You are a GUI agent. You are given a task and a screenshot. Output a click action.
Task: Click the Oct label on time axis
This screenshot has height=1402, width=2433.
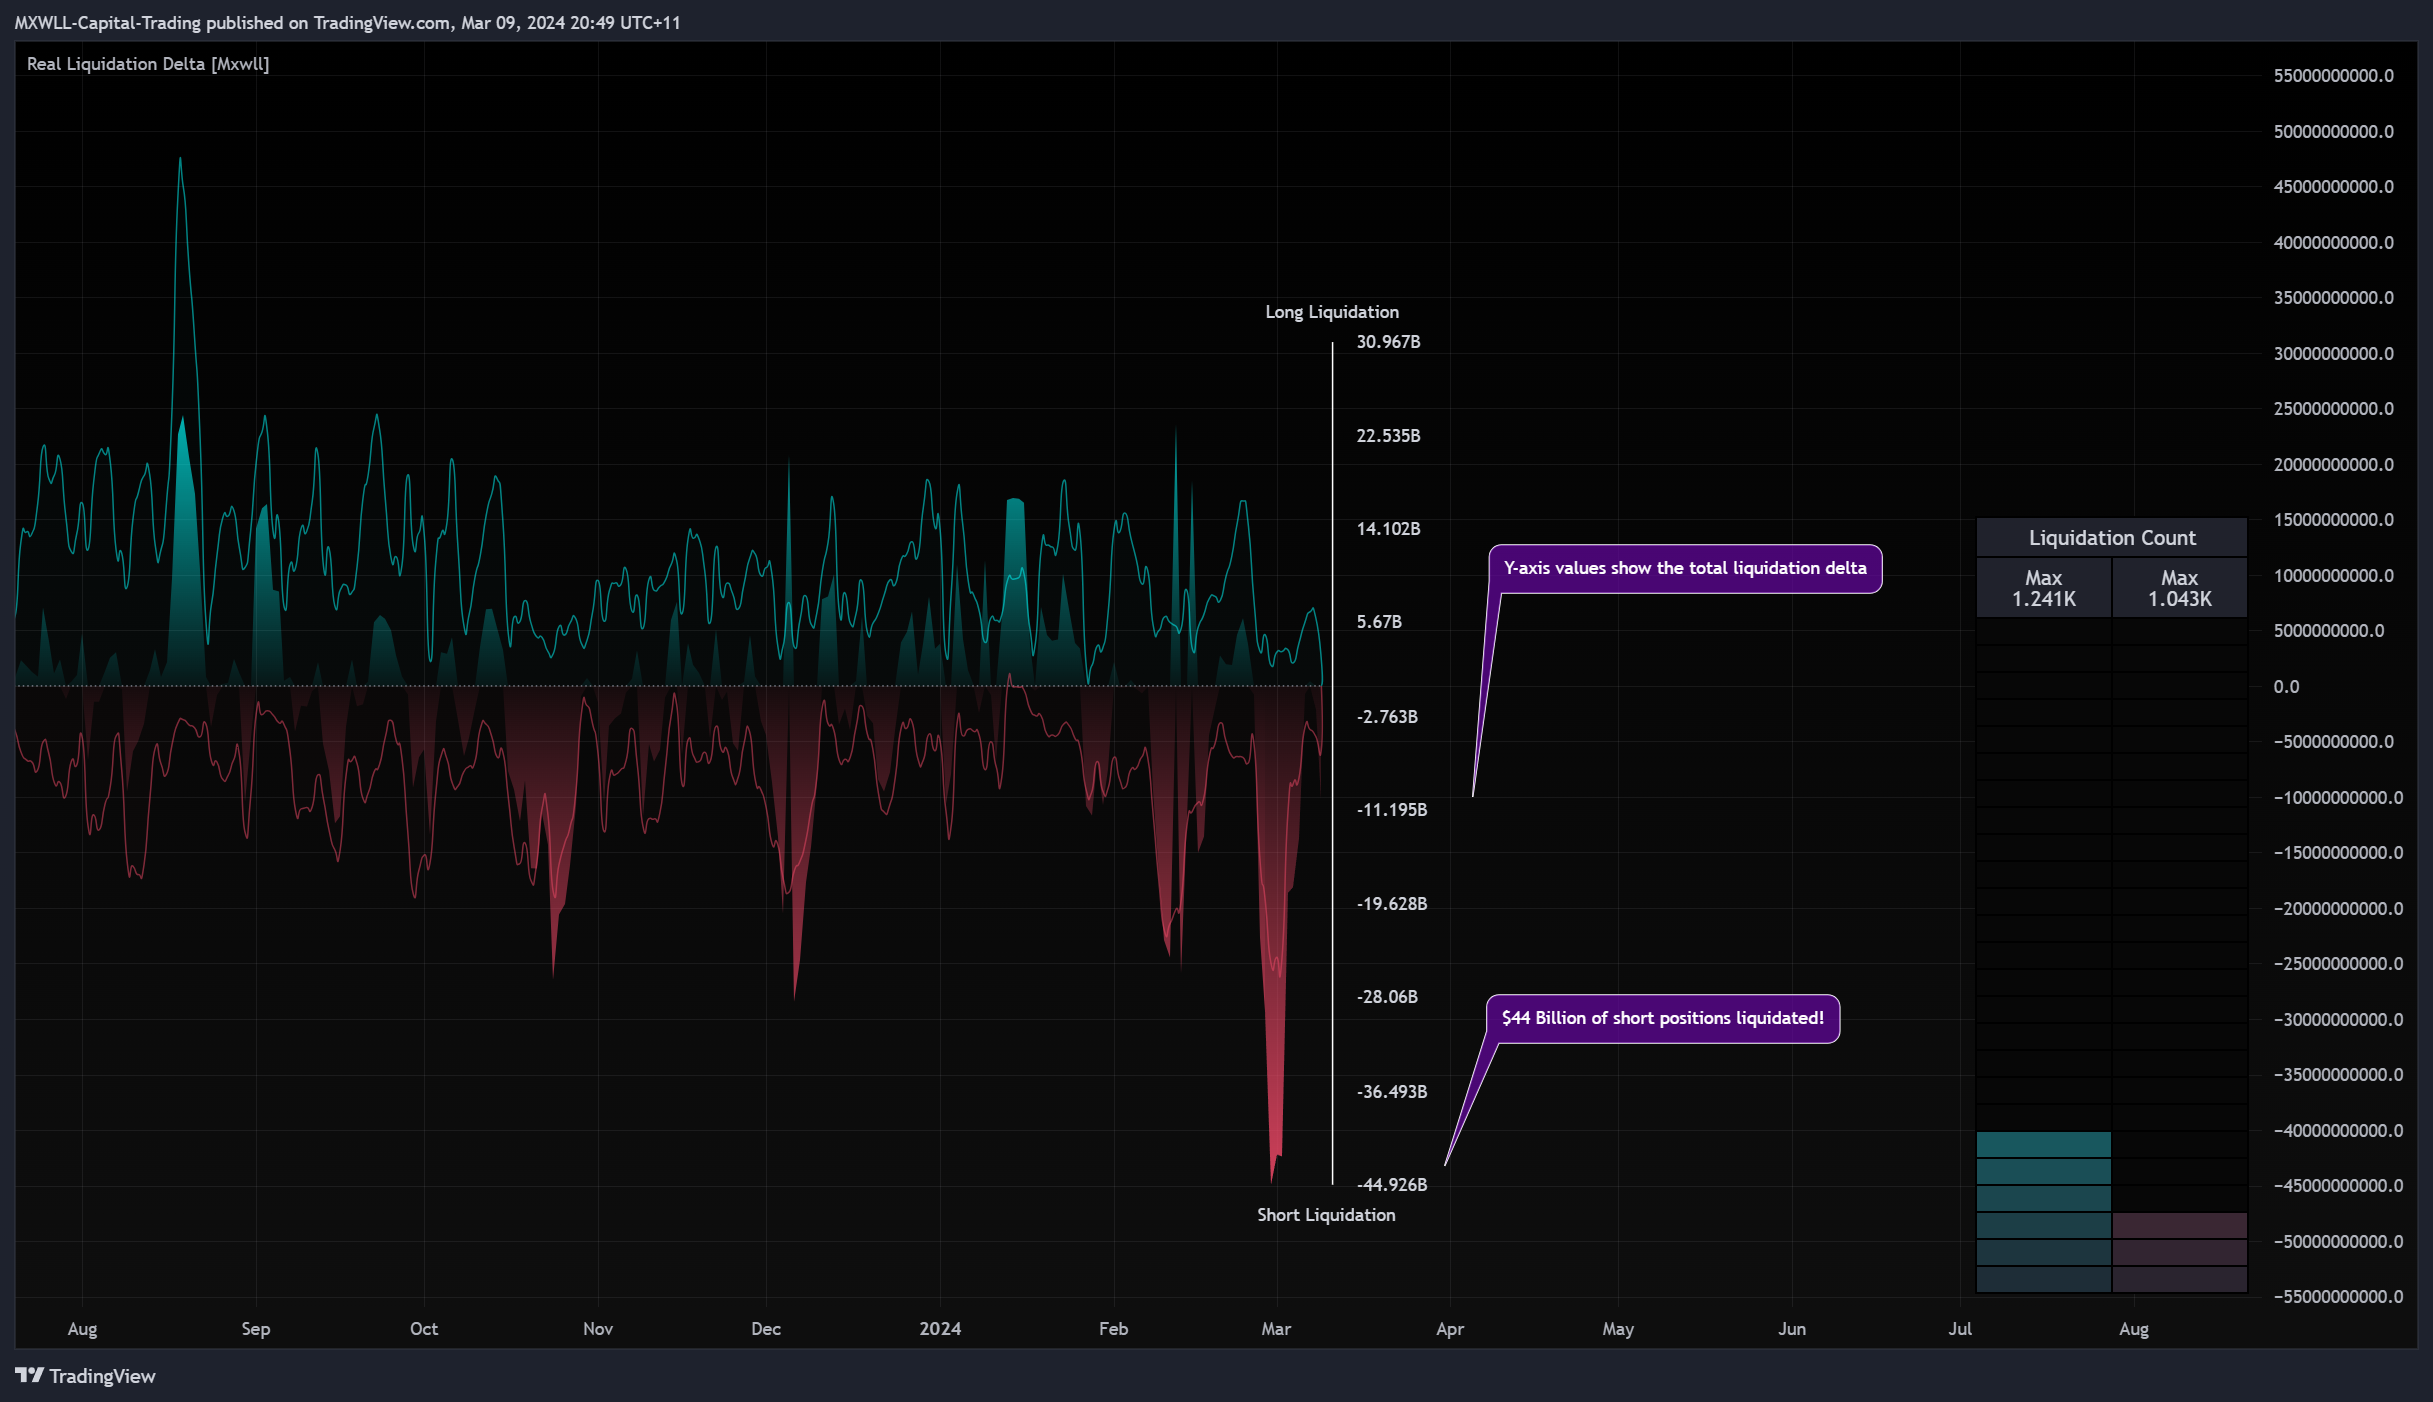[x=424, y=1329]
